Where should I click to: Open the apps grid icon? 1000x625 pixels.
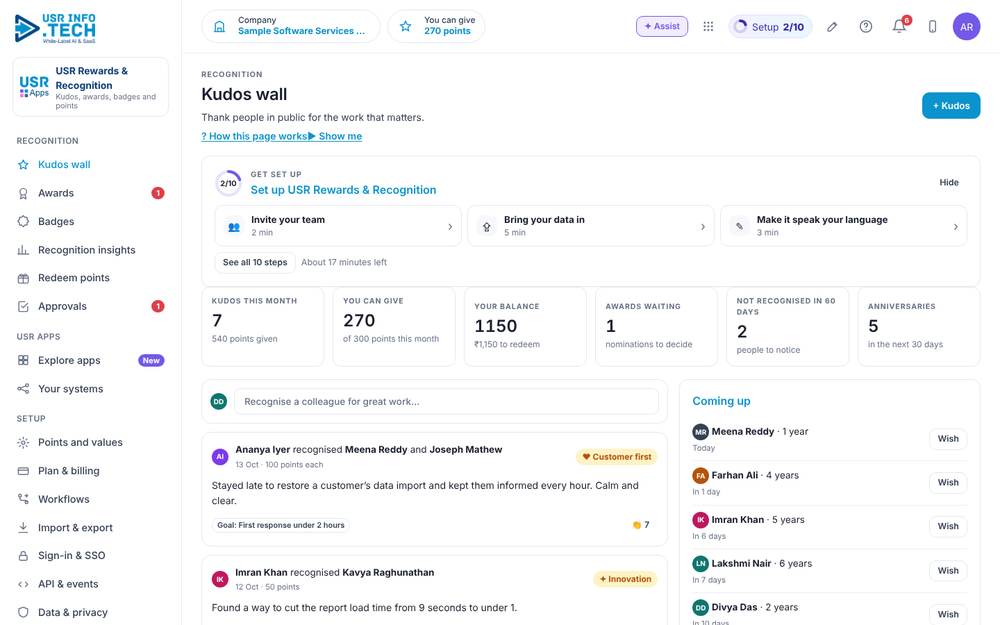point(708,26)
